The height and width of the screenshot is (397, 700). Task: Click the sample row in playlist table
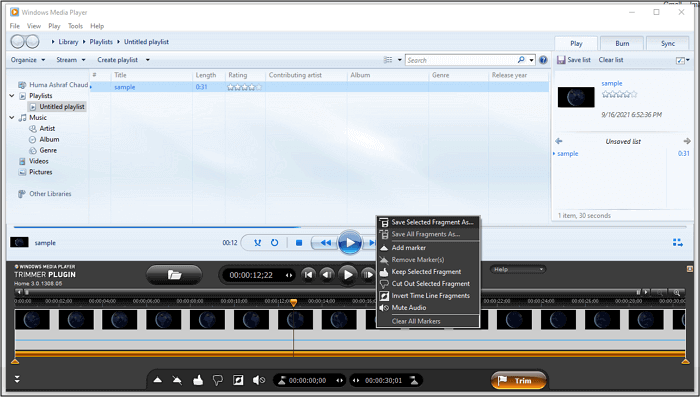320,87
